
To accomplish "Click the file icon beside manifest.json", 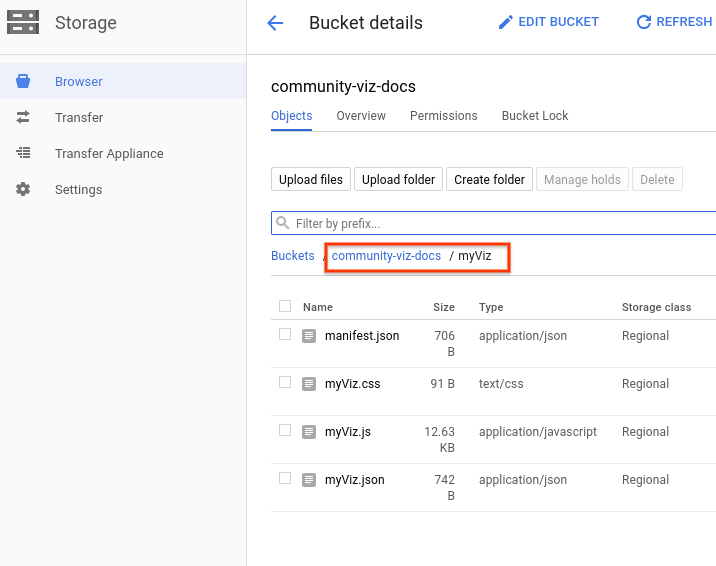I will (310, 336).
